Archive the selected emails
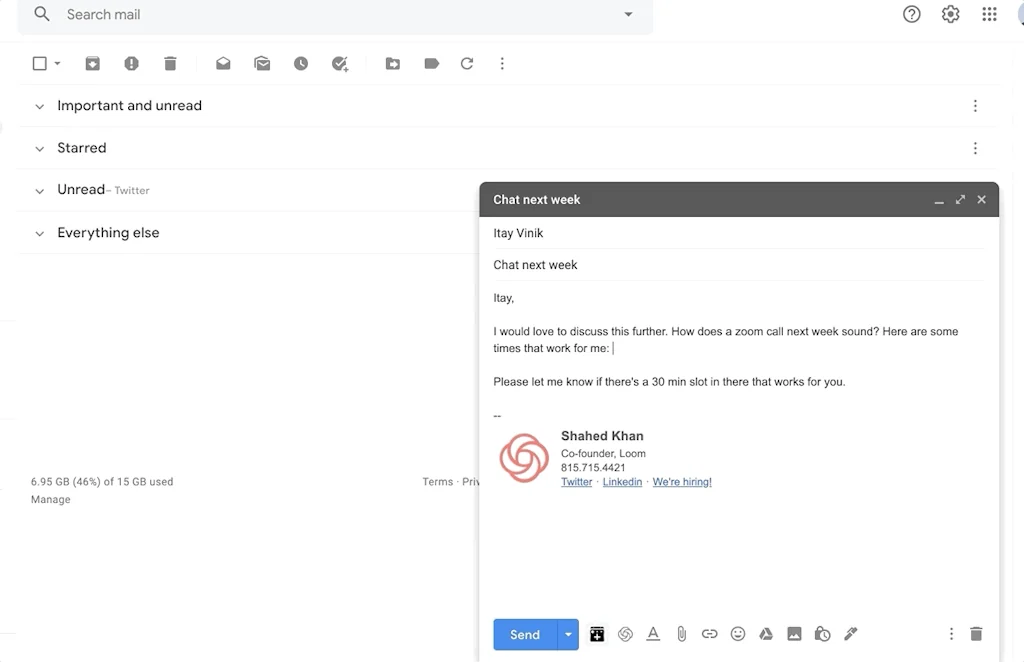The width and height of the screenshot is (1024, 662). tap(92, 63)
